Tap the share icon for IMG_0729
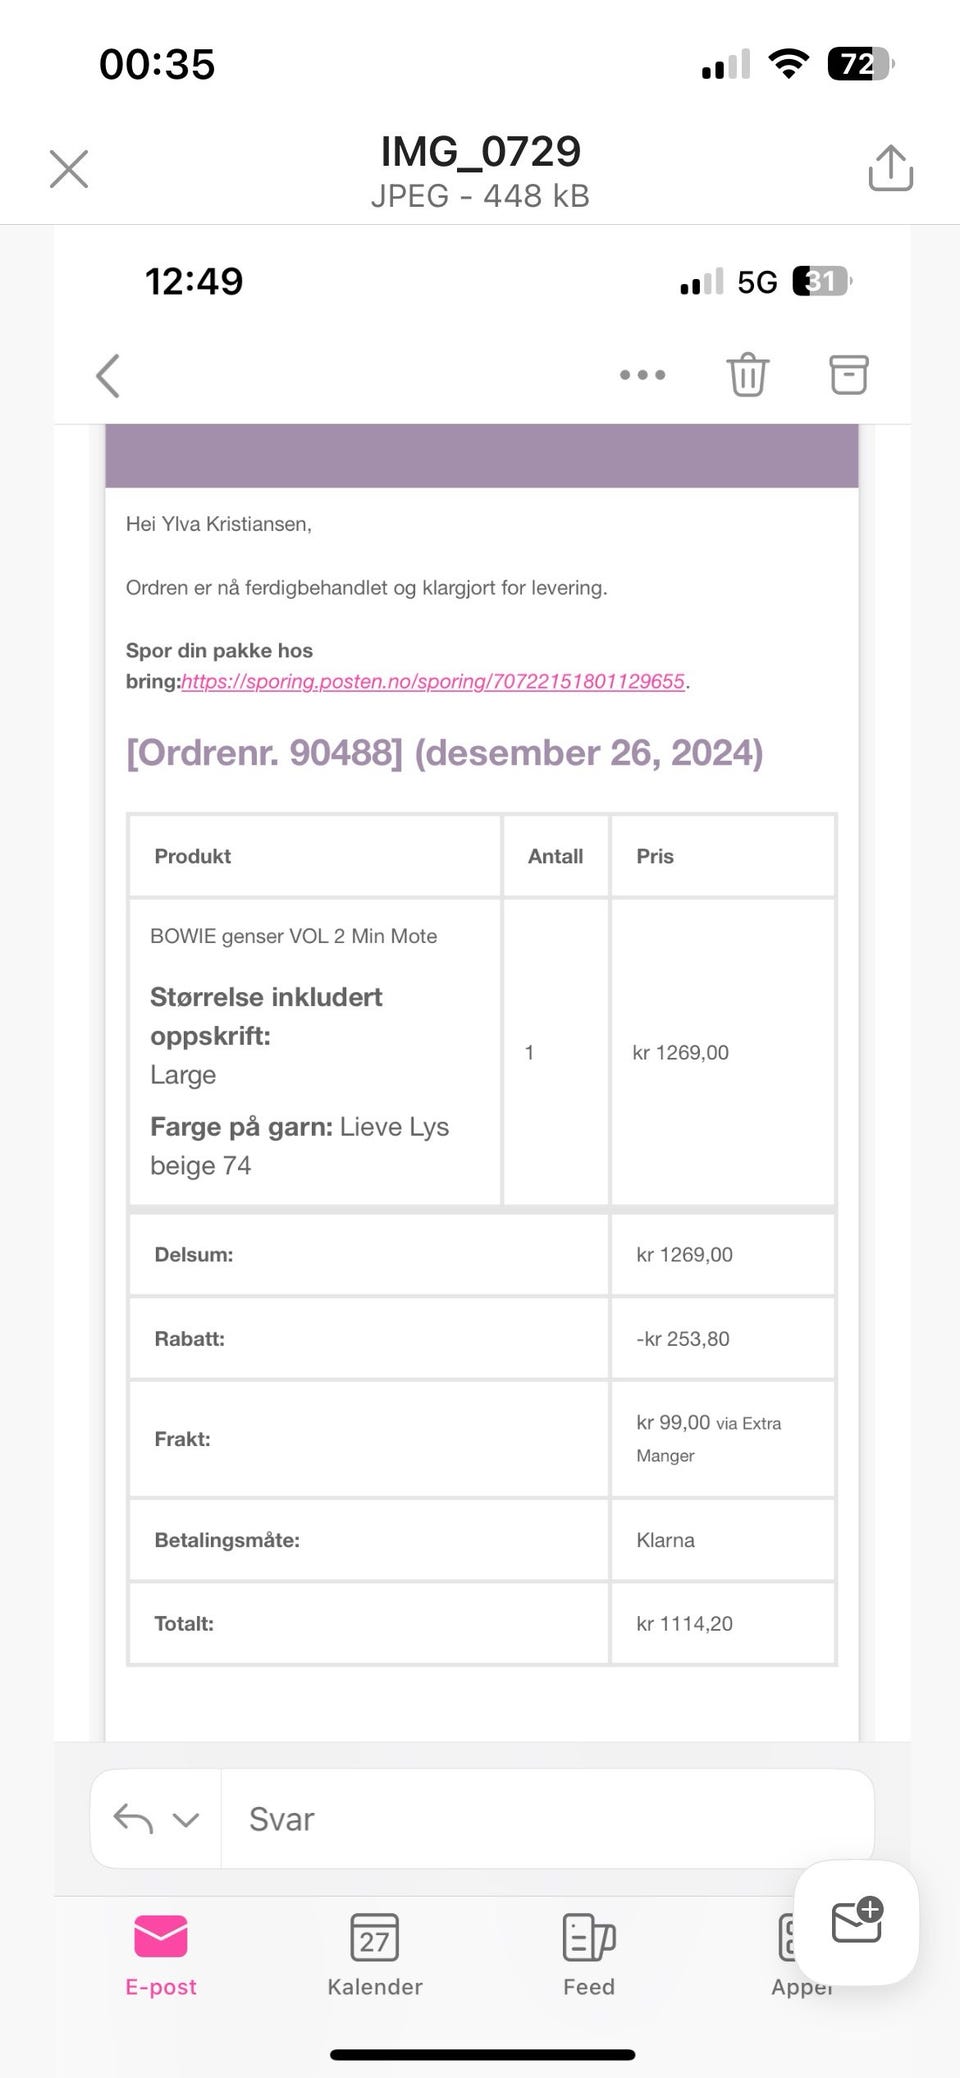This screenshot has width=960, height=2078. click(890, 168)
